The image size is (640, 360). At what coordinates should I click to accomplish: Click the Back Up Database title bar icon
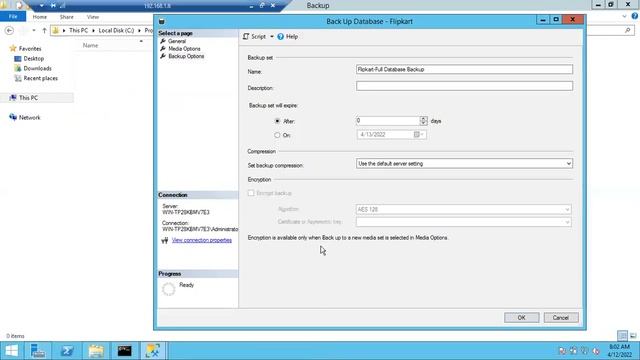pyautogui.click(x=162, y=21)
